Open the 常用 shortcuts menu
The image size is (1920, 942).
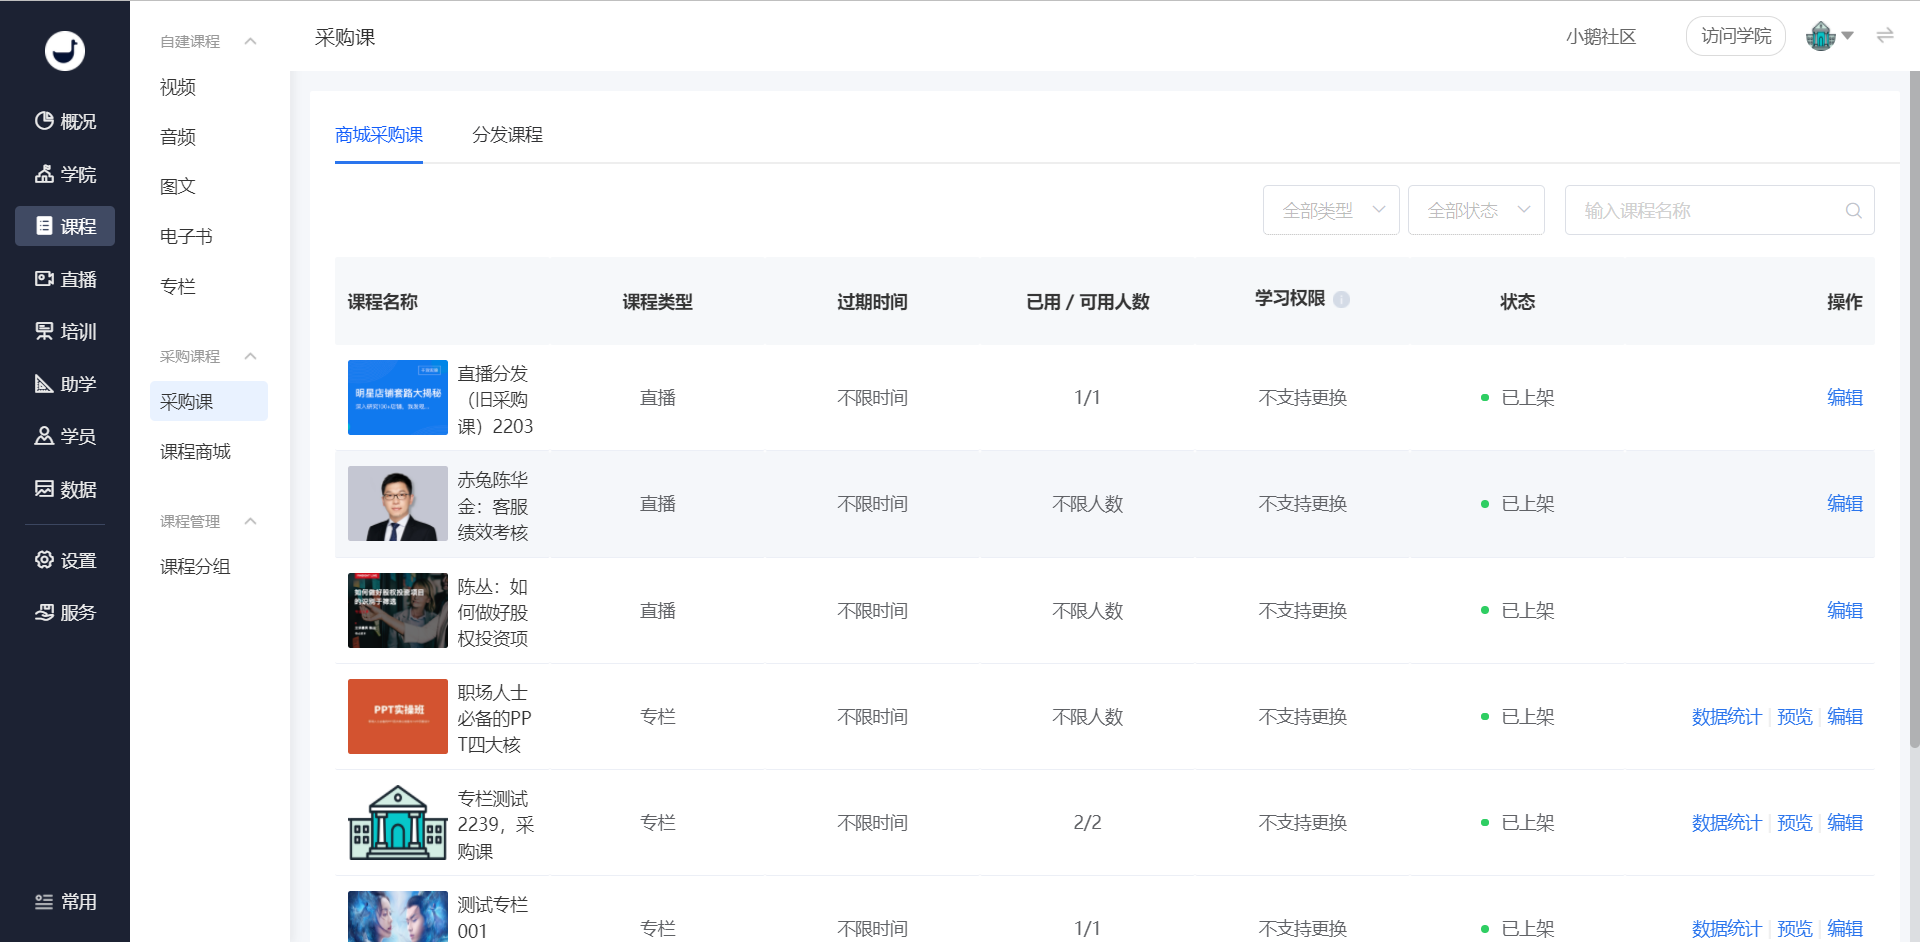pyautogui.click(x=65, y=902)
